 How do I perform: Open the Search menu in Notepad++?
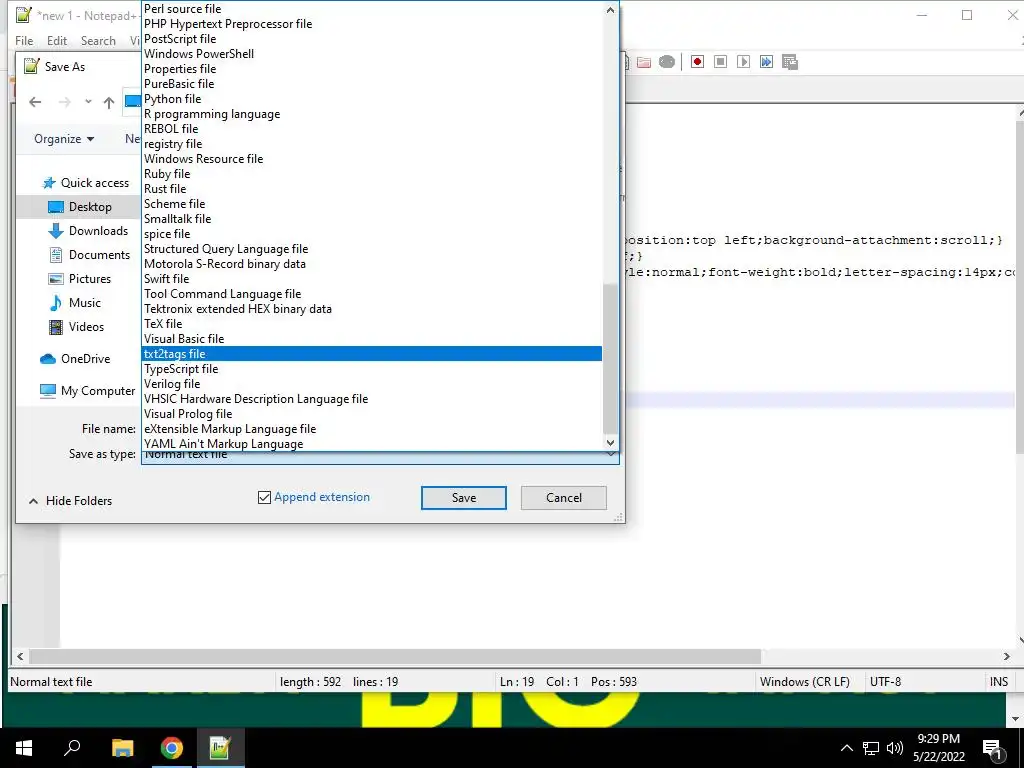(x=98, y=40)
